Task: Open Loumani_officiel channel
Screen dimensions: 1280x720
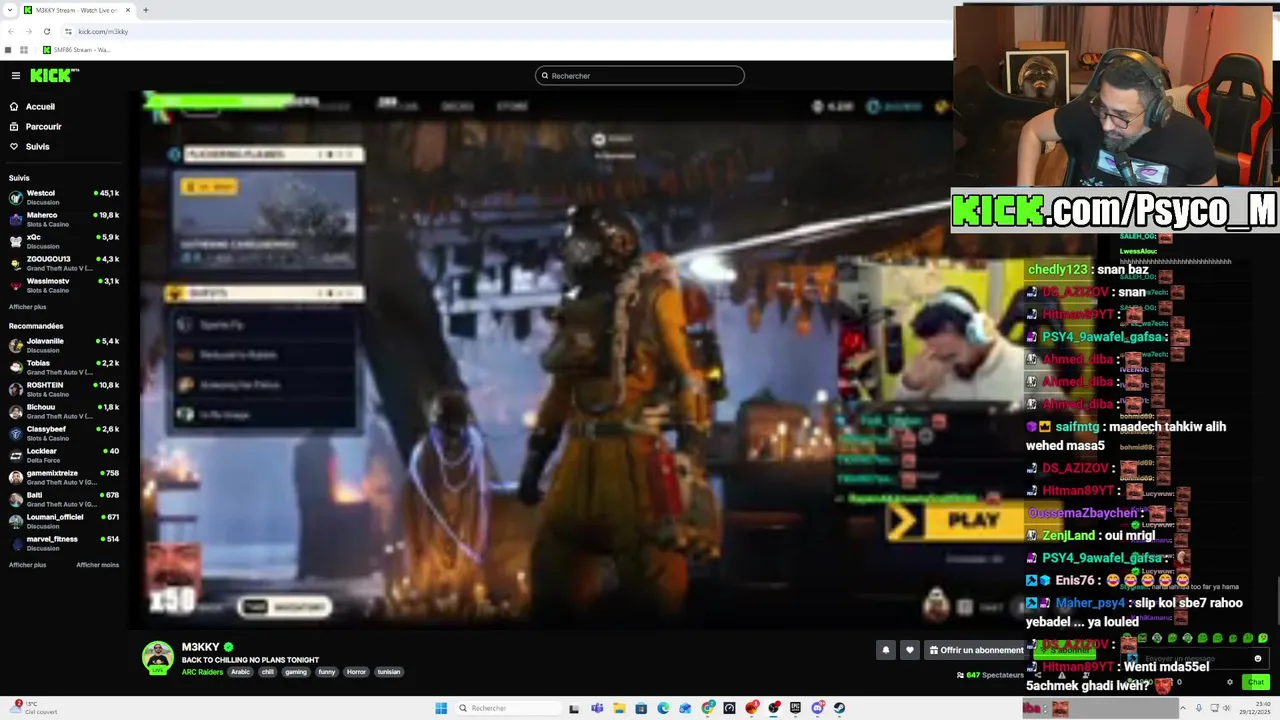Action: coord(64,520)
